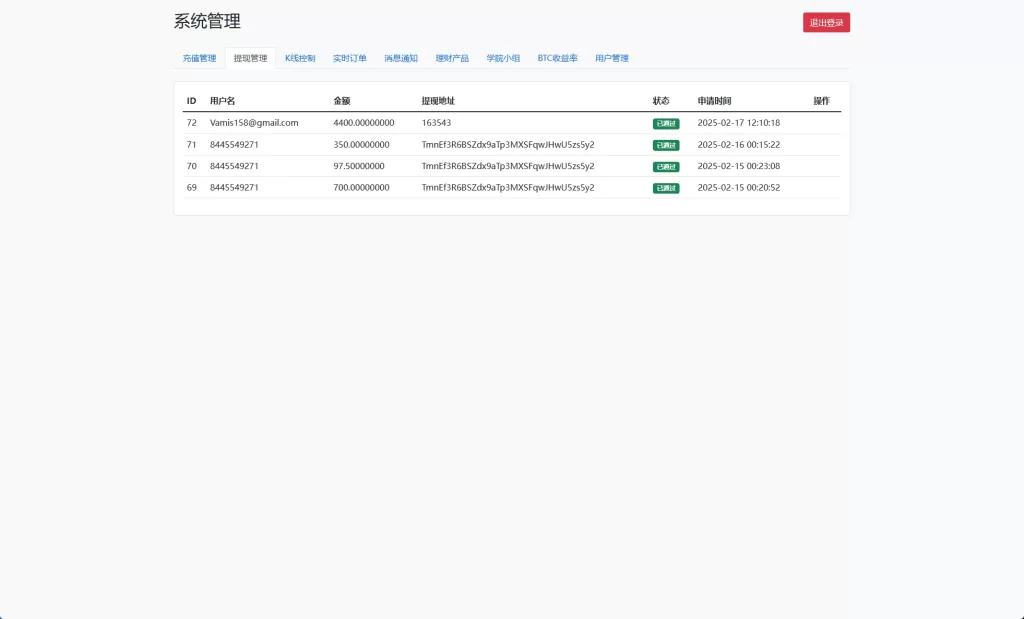1024x619 pixels.
Task: Open the K线控制 tab
Action: (300, 58)
